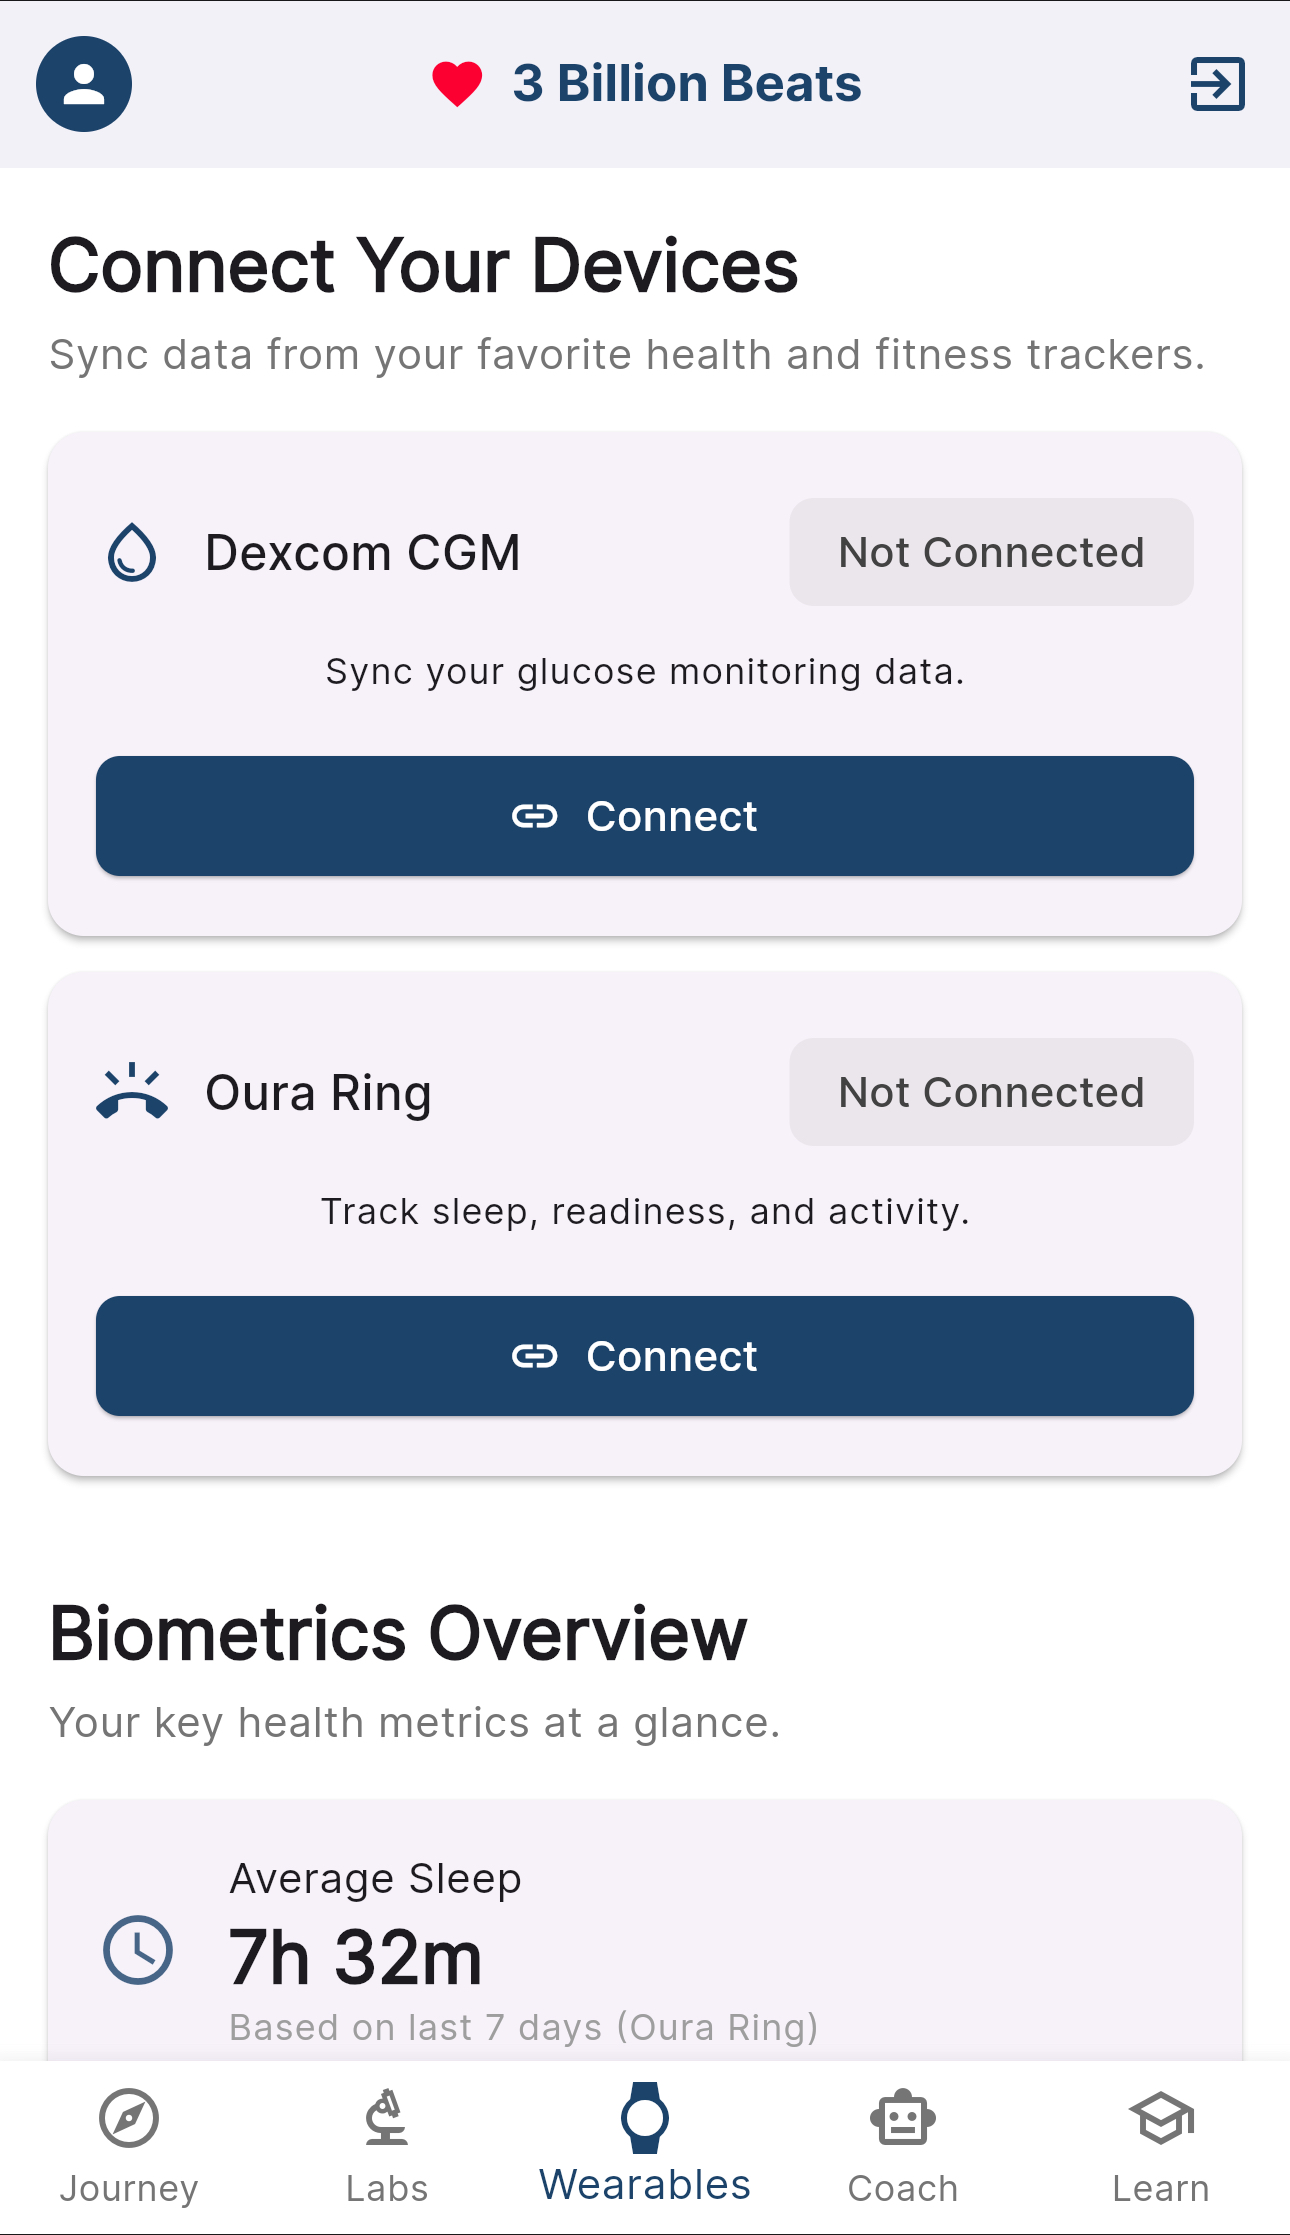This screenshot has height=2235, width=1290.
Task: Click the microscope icon for Labs
Action: tap(387, 2112)
